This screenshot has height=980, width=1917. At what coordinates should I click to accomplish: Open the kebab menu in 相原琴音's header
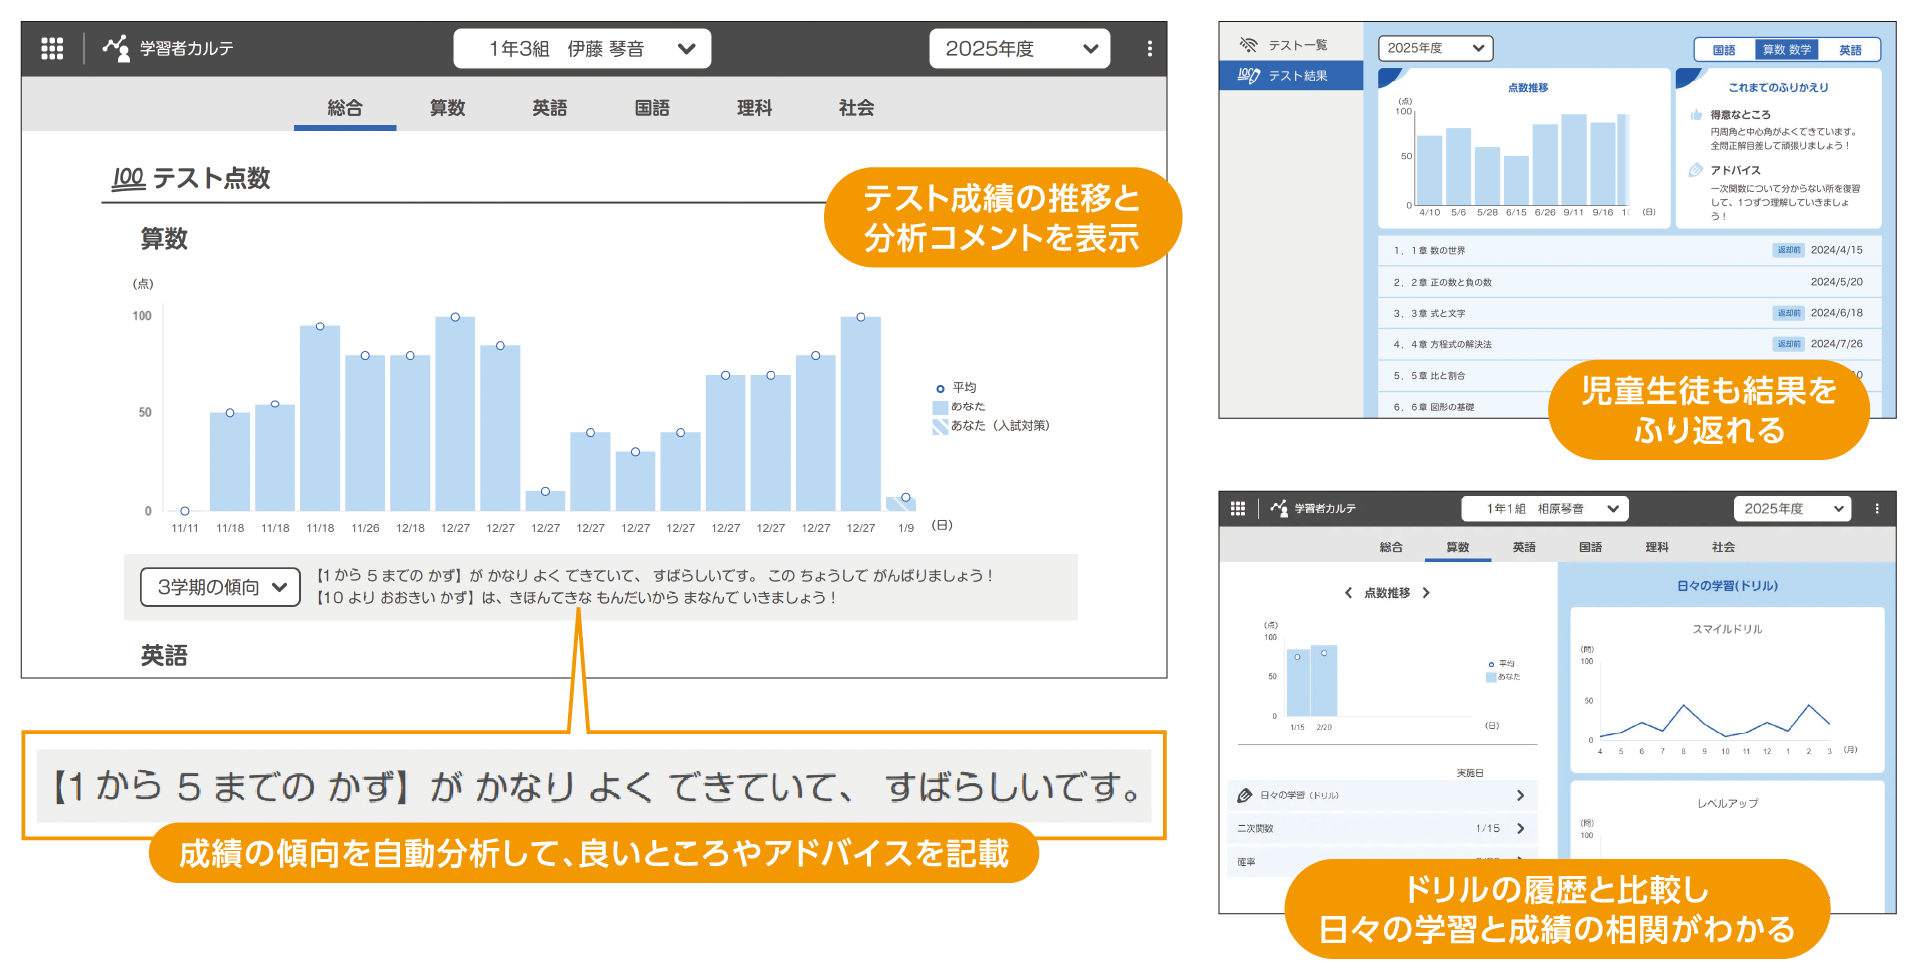pyautogui.click(x=1876, y=509)
